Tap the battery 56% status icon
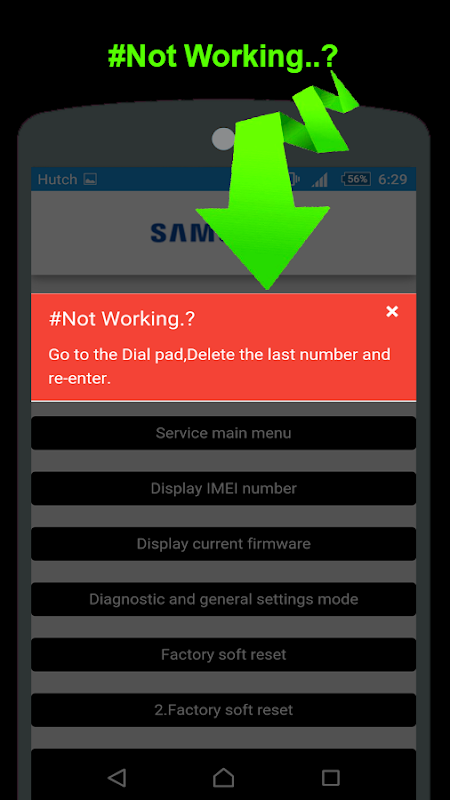This screenshot has width=450, height=800. [356, 179]
